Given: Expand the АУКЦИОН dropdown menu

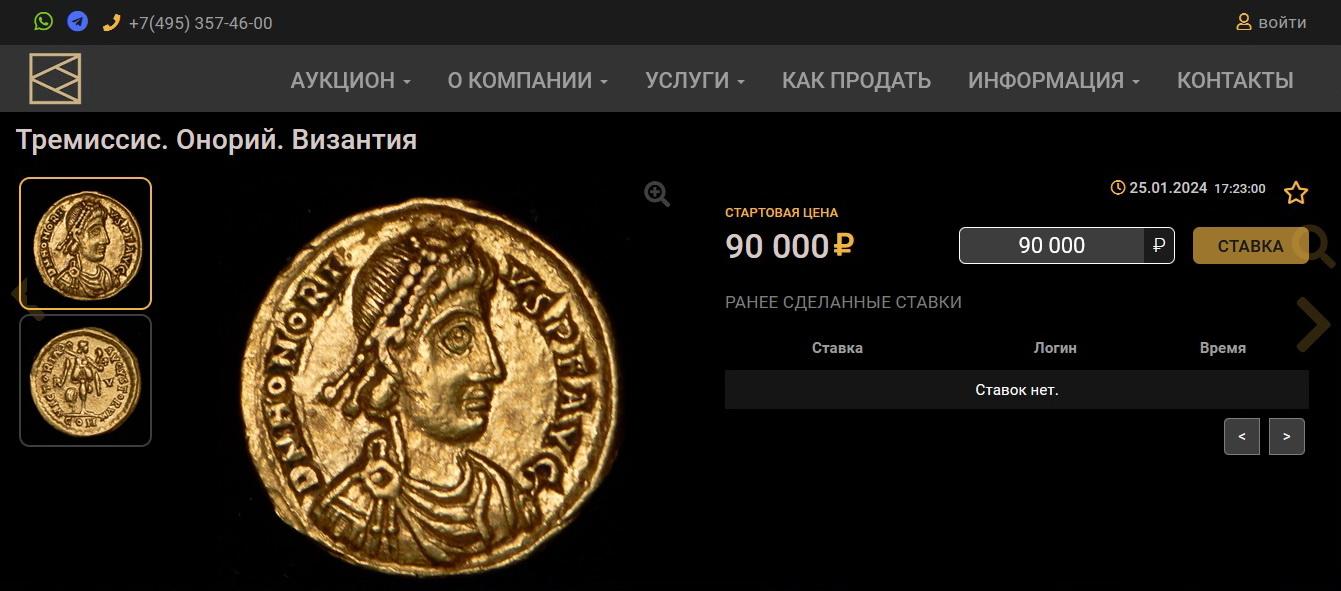Looking at the screenshot, I should coord(350,81).
